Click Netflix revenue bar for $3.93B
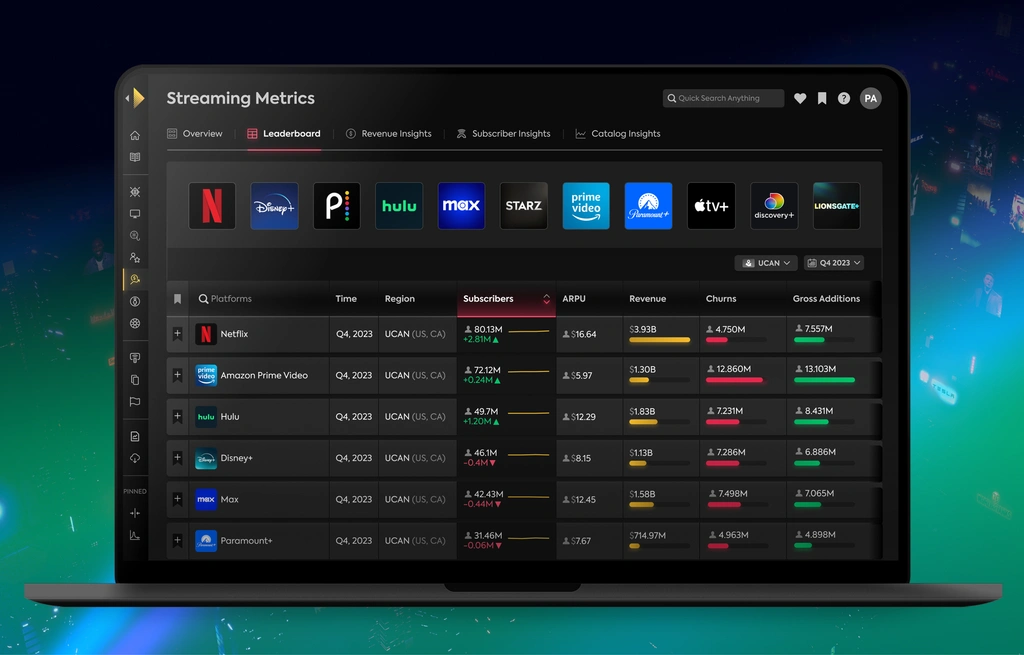Viewport: 1024px width, 655px height. click(660, 340)
